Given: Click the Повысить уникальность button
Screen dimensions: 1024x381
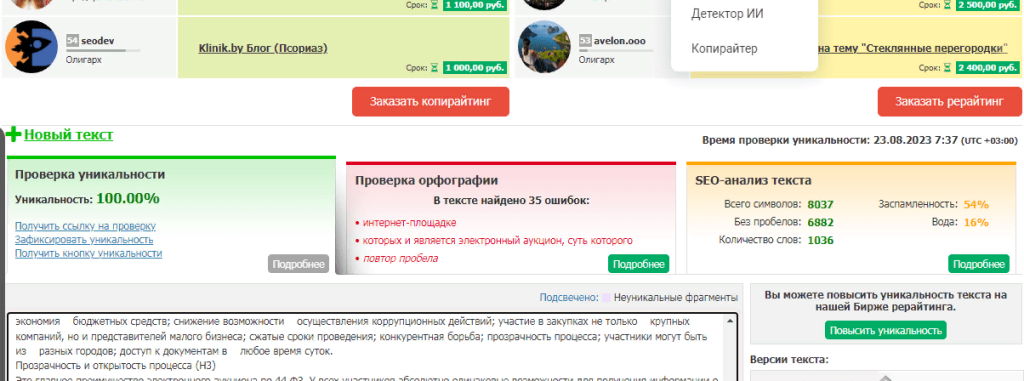Looking at the screenshot, I should tap(885, 330).
